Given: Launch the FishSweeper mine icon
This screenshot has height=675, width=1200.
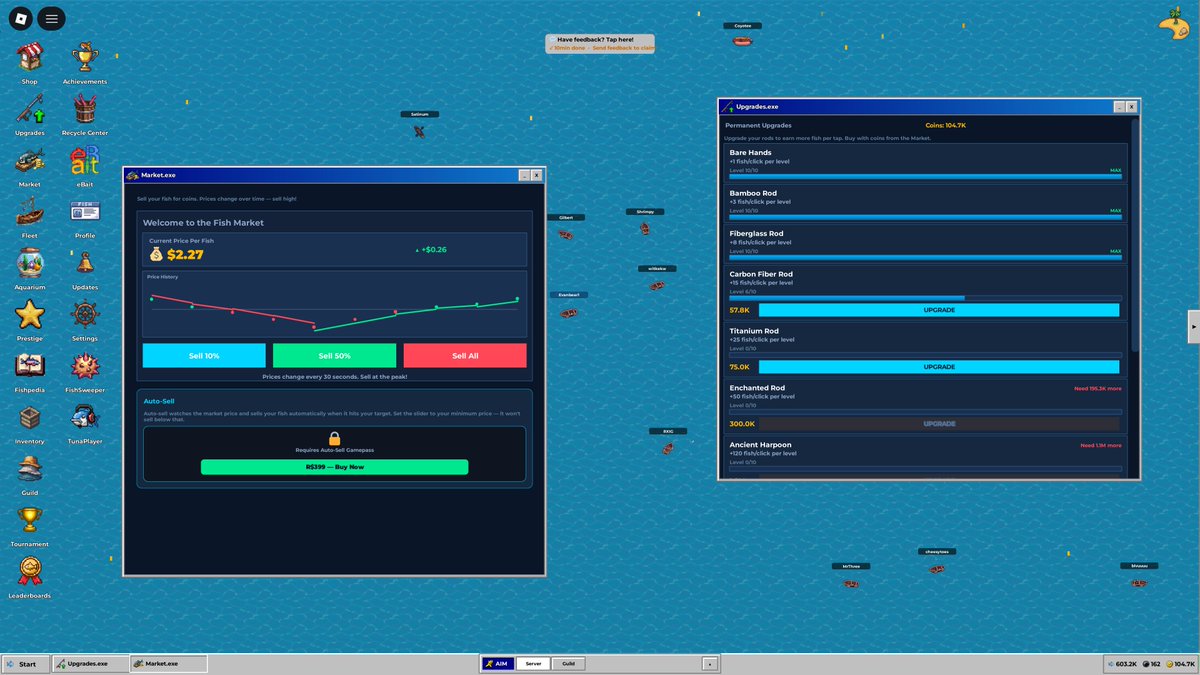Looking at the screenshot, I should tap(85, 366).
